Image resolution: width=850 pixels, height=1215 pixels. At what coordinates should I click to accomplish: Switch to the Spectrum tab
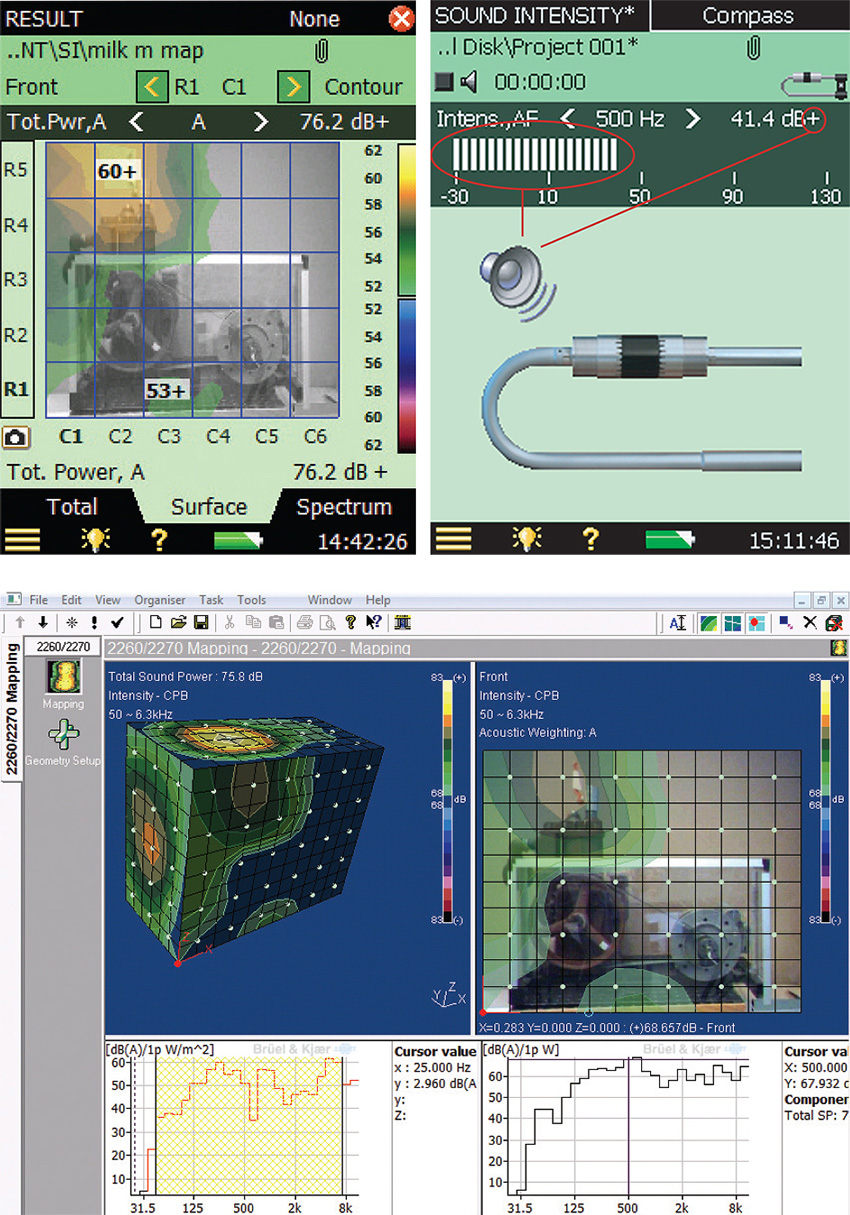(x=343, y=507)
